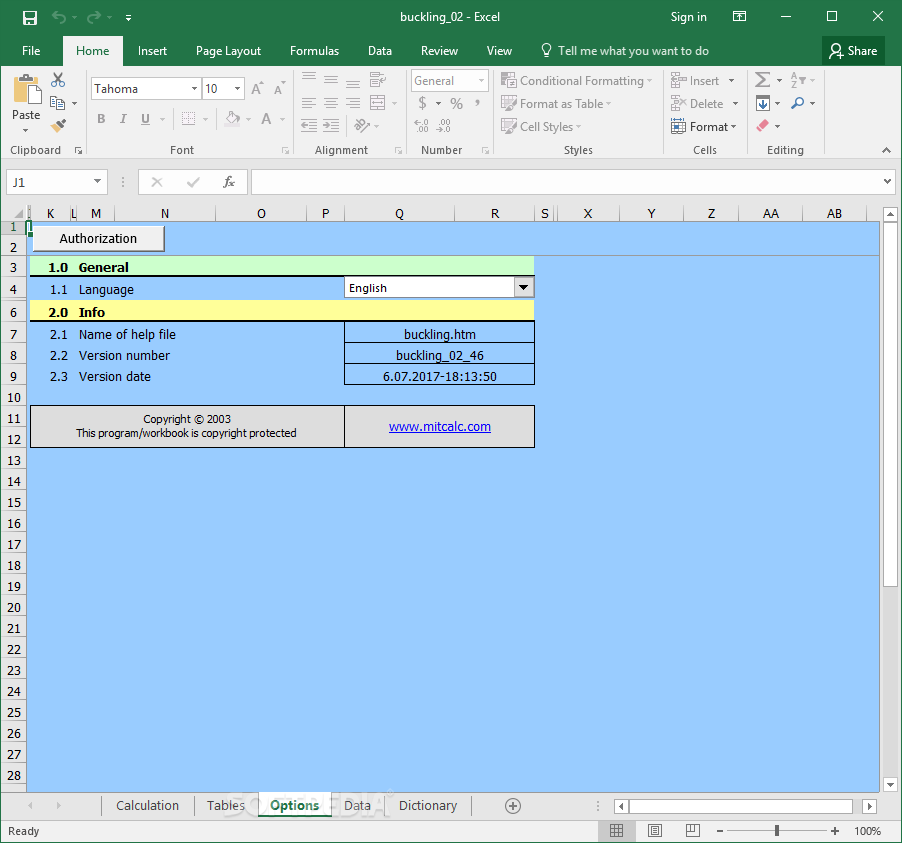Toggle Bold formatting

101,119
